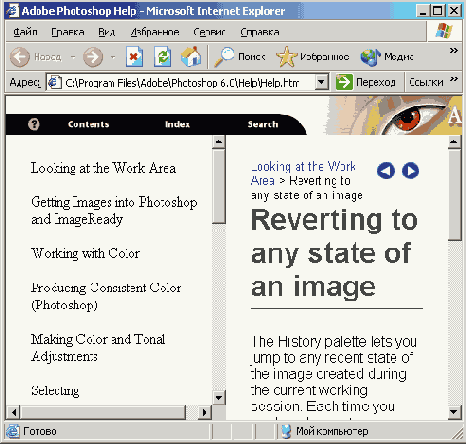Go to previous help topic arrow
466x444 pixels.
pyautogui.click(x=386, y=171)
